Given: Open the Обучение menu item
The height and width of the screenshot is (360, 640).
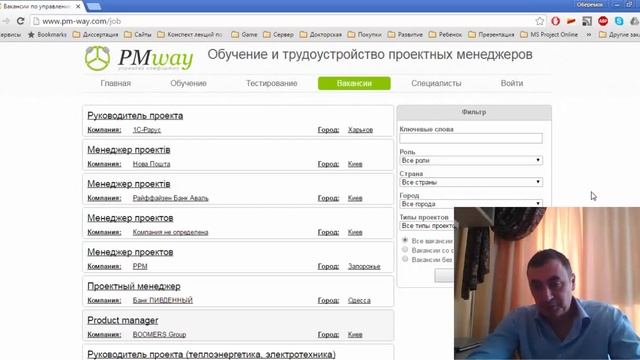Looking at the screenshot, I should pyautogui.click(x=188, y=83).
